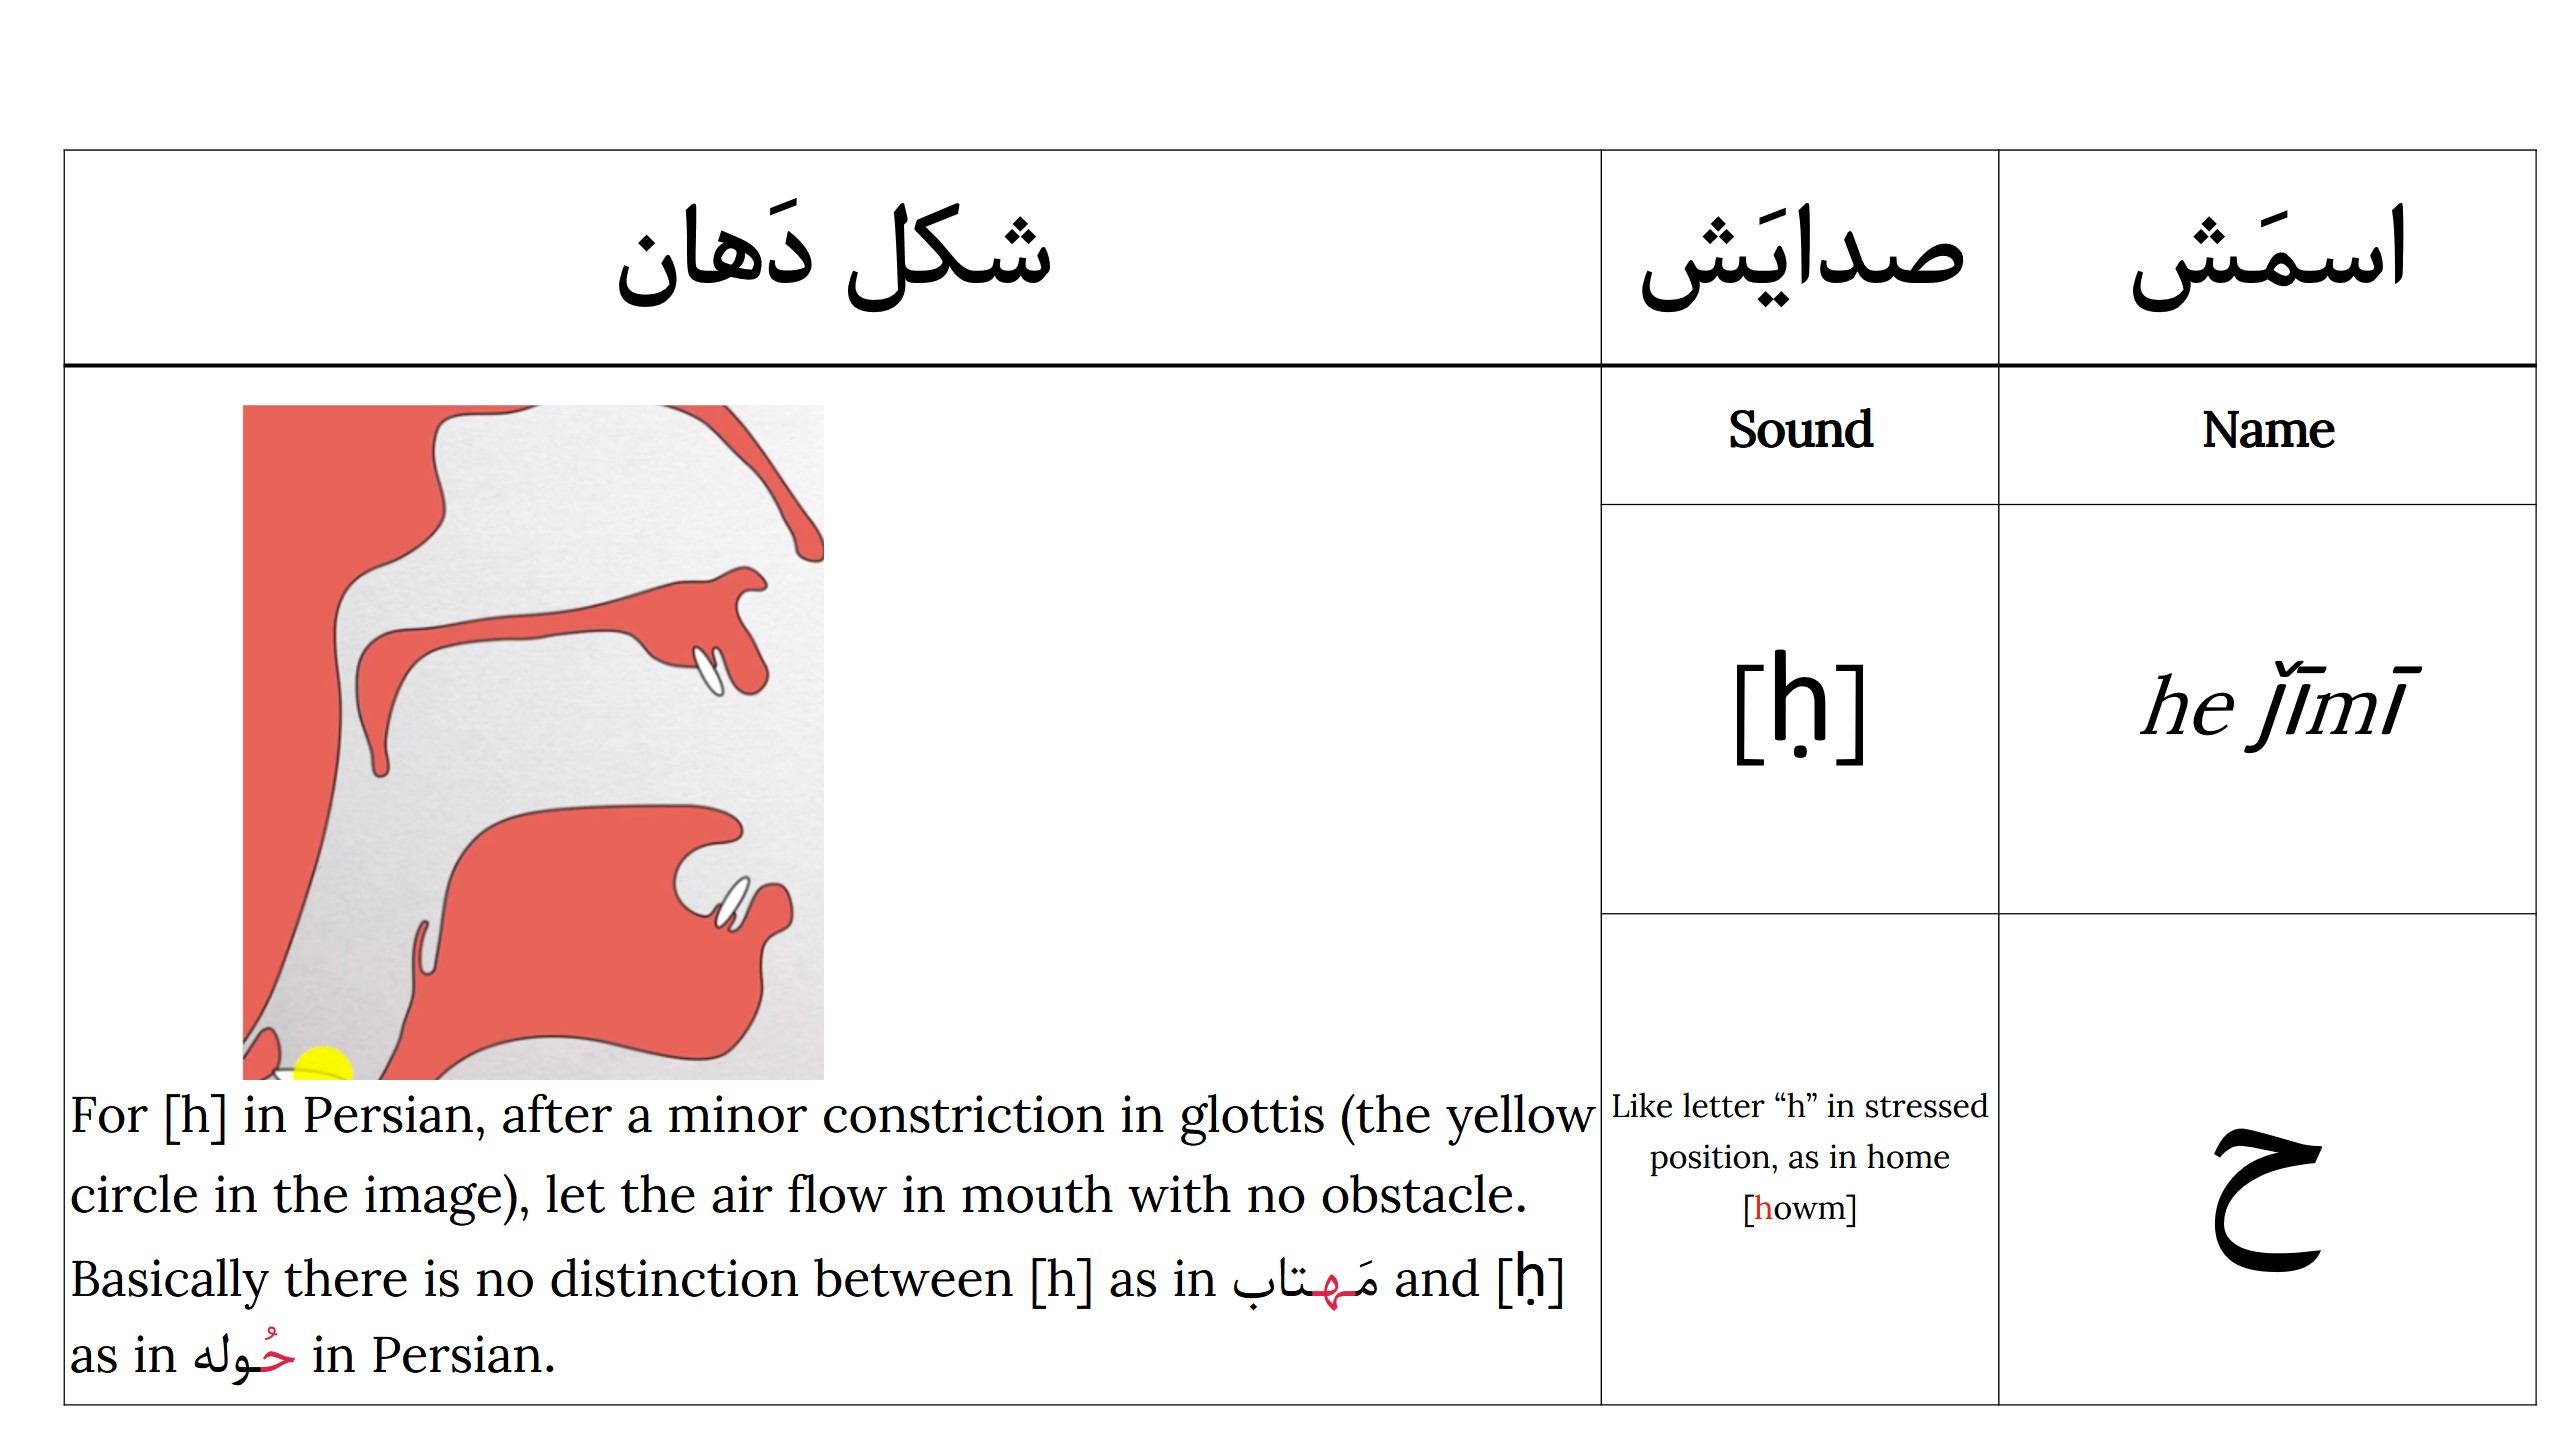Click the large [ḥ] phonetic symbol cell
The width and height of the screenshot is (2560, 1440).
tap(1799, 708)
